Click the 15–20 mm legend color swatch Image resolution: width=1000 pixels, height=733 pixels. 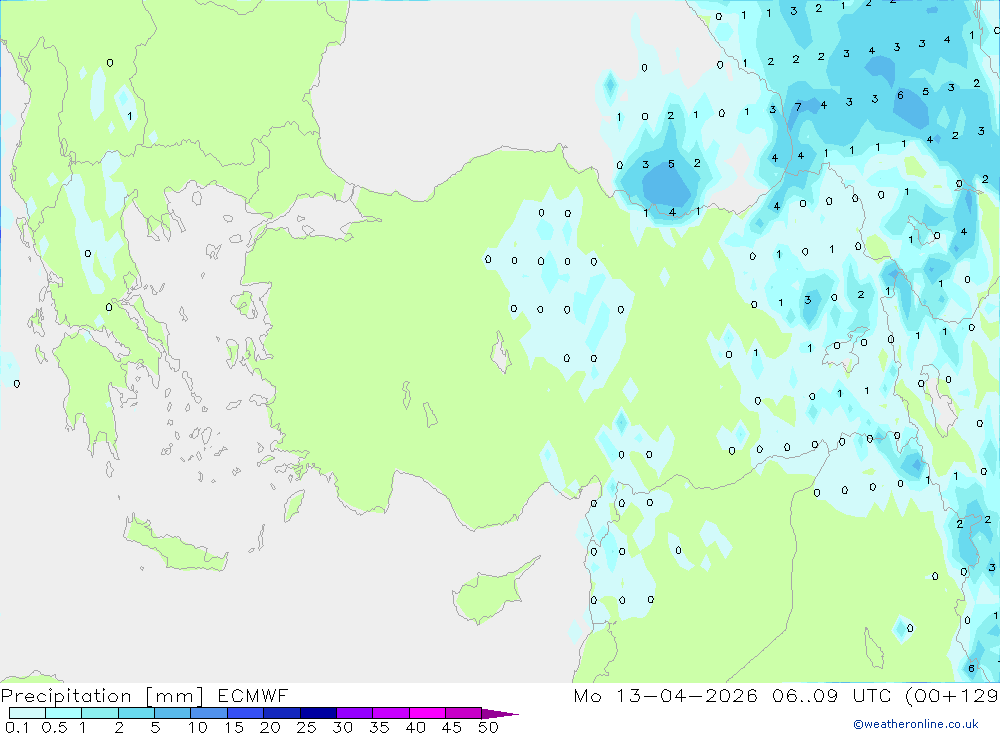pyautogui.click(x=245, y=713)
